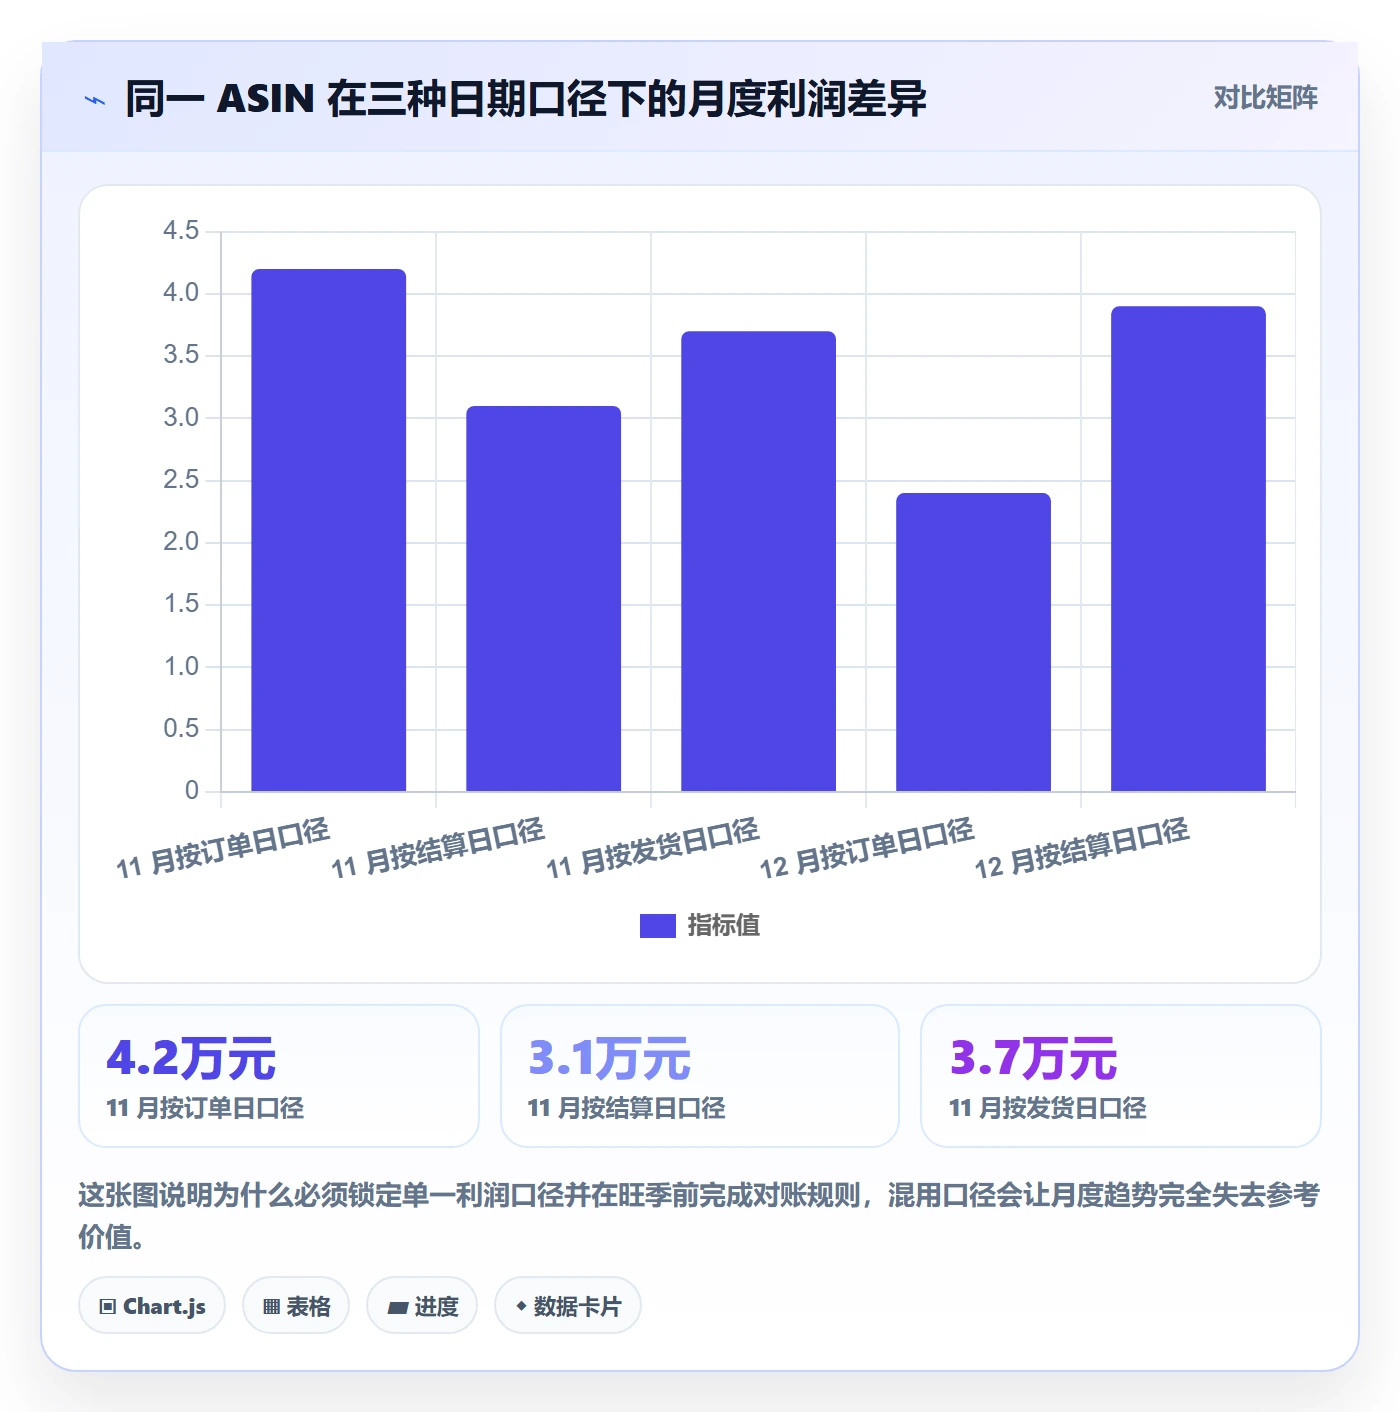This screenshot has height=1412, width=1400.
Task: Open the 3.1万元 data card
Action: tap(700, 1076)
